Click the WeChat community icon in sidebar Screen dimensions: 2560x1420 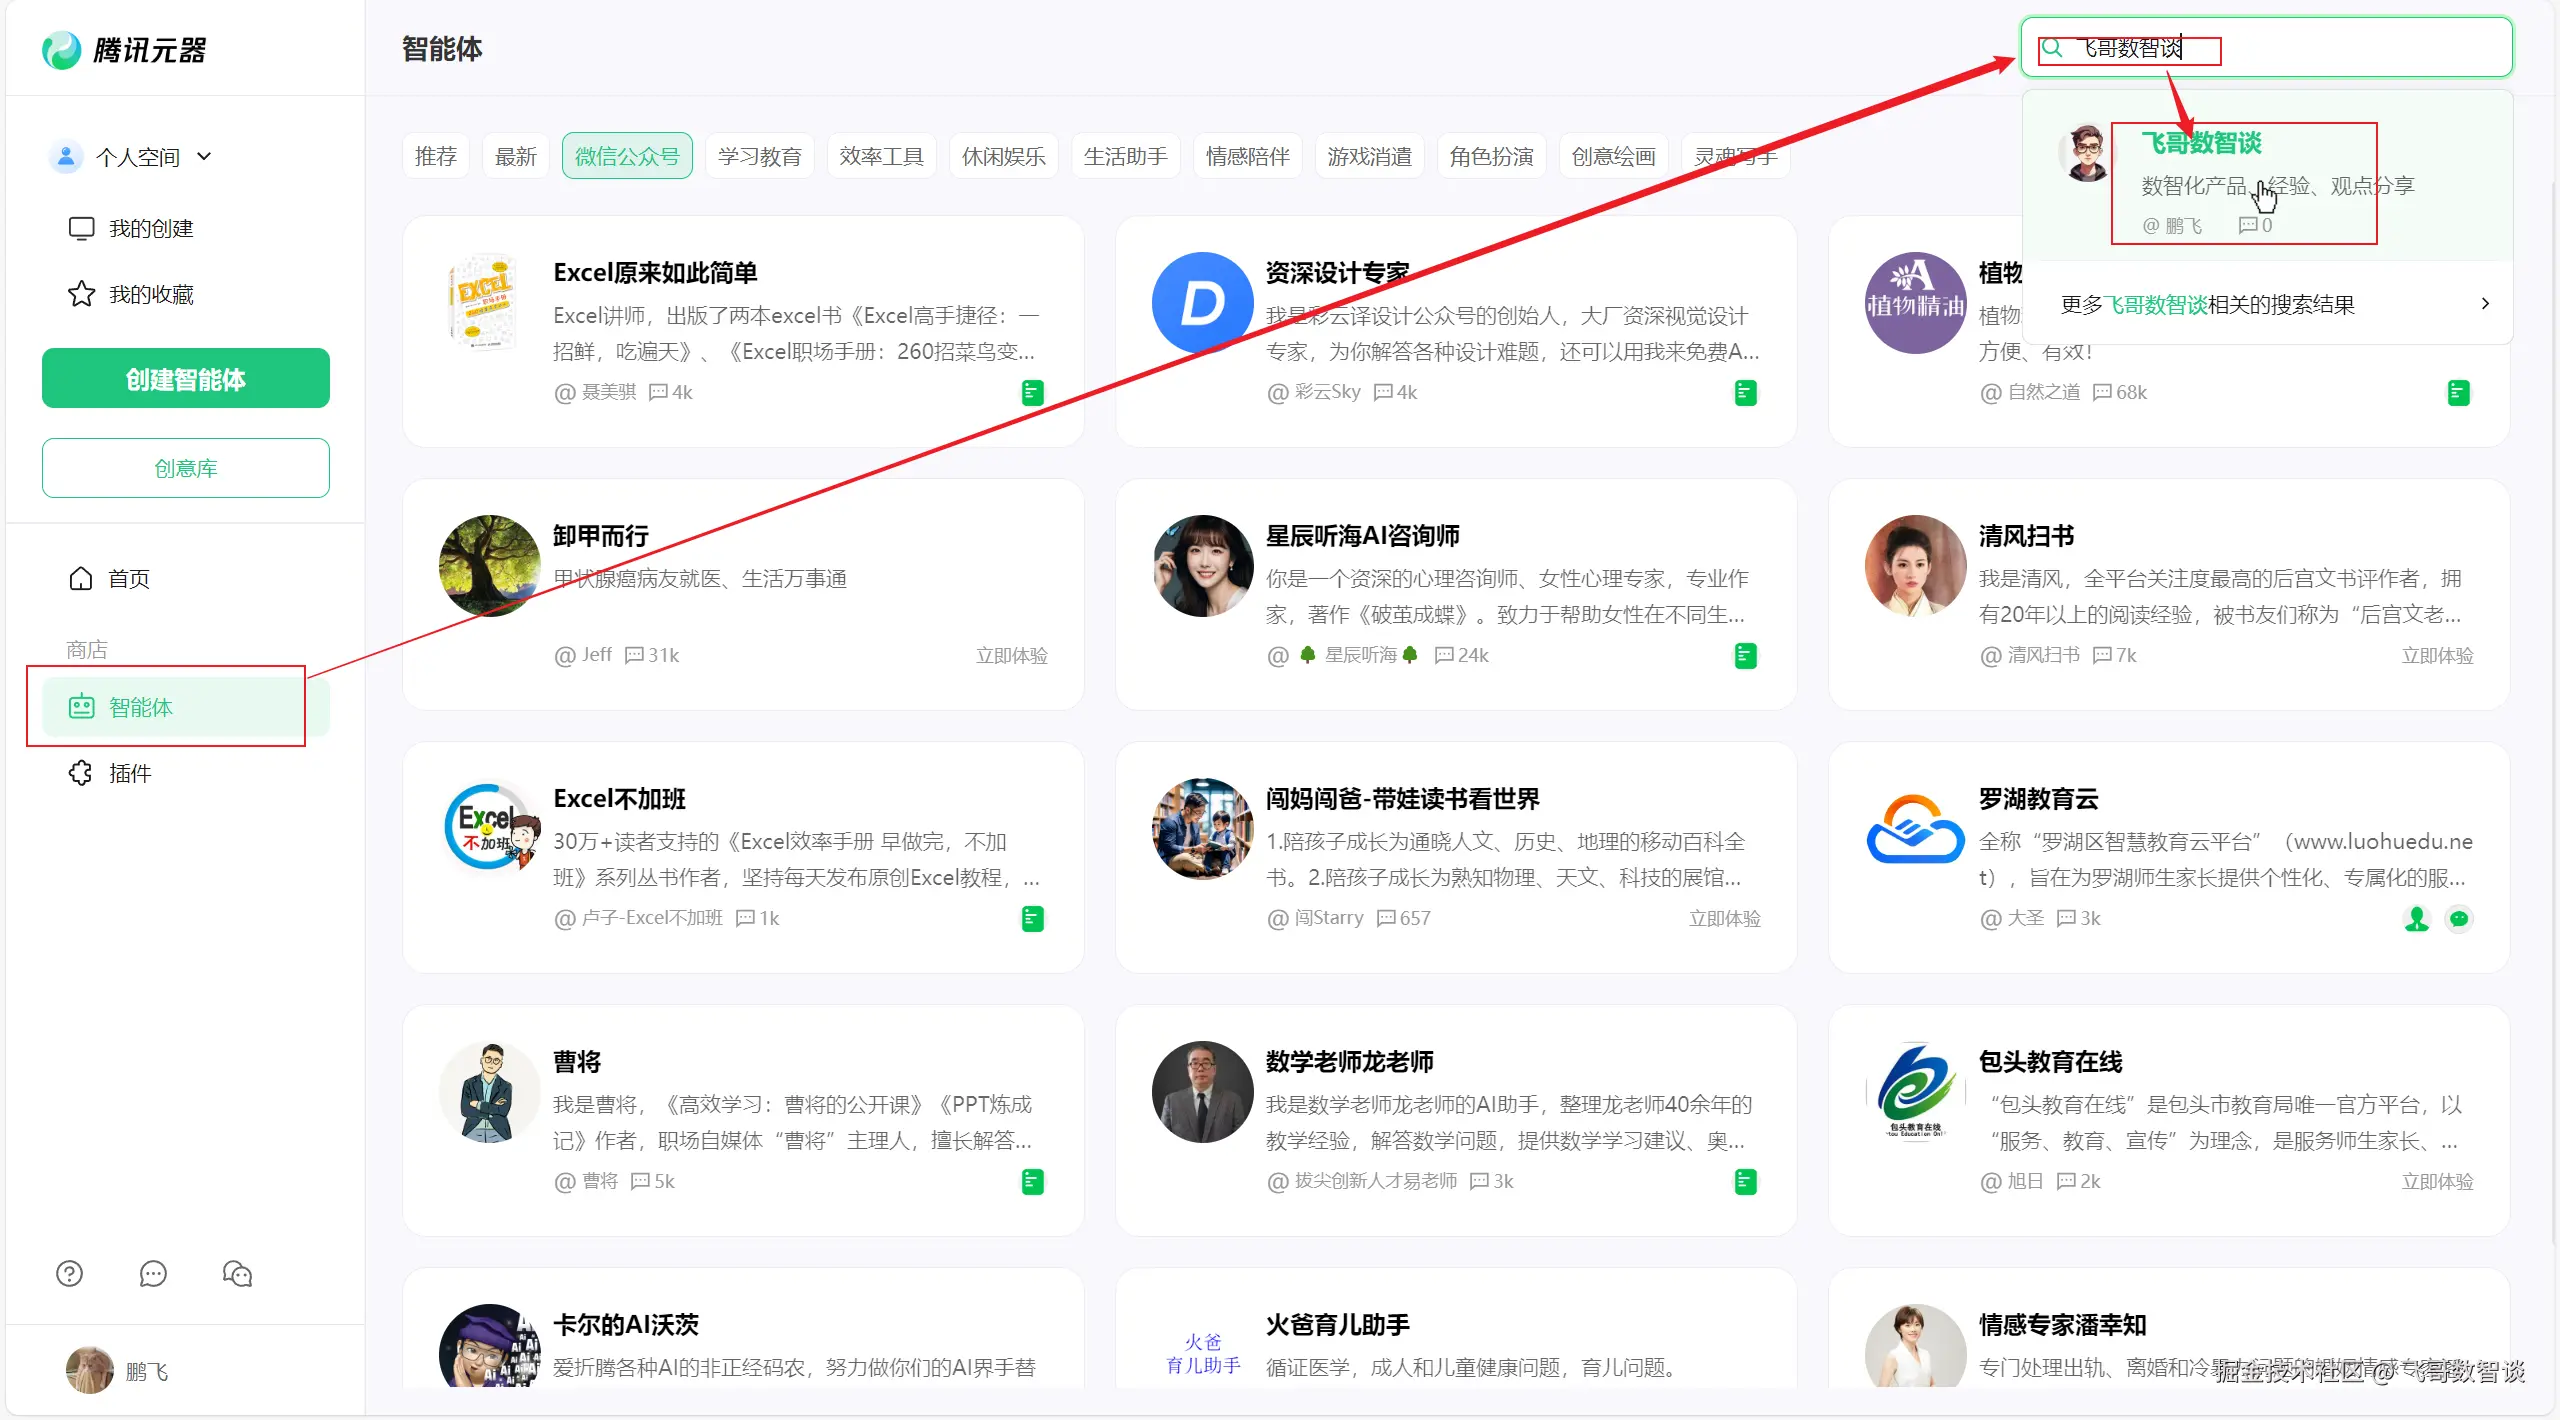(237, 1273)
